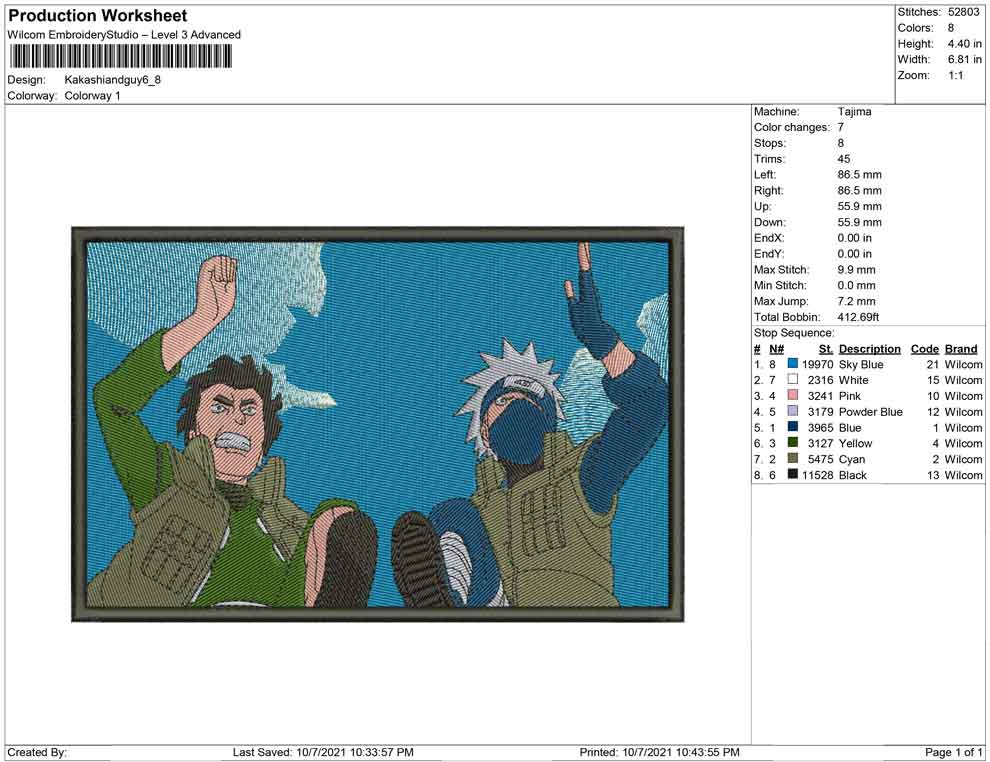Click the EndX value '0.00 in'
Image resolution: width=990 pixels, height=762 pixels.
point(854,238)
